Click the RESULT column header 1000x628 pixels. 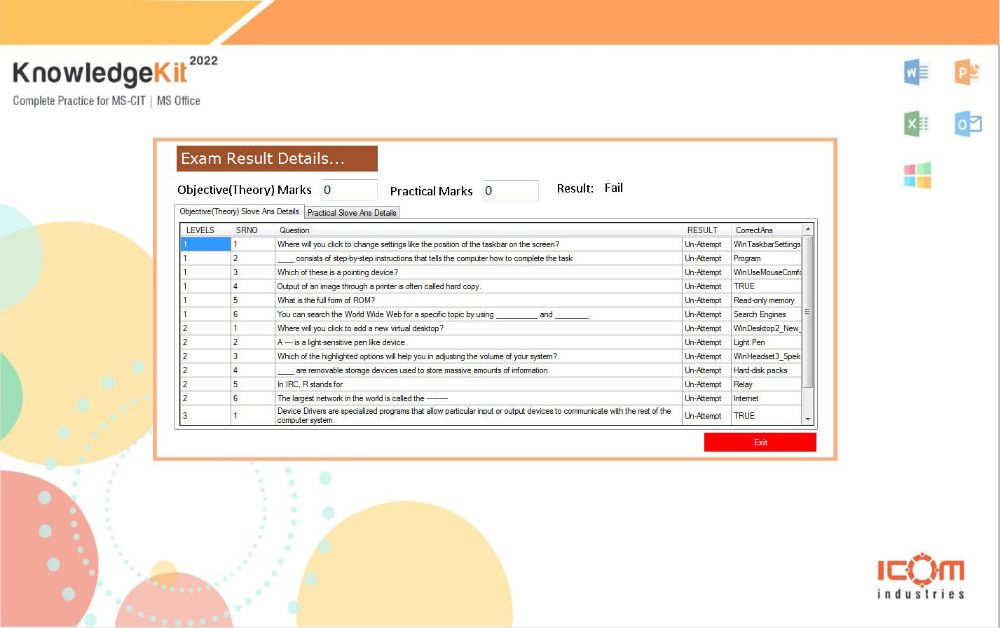coord(707,230)
